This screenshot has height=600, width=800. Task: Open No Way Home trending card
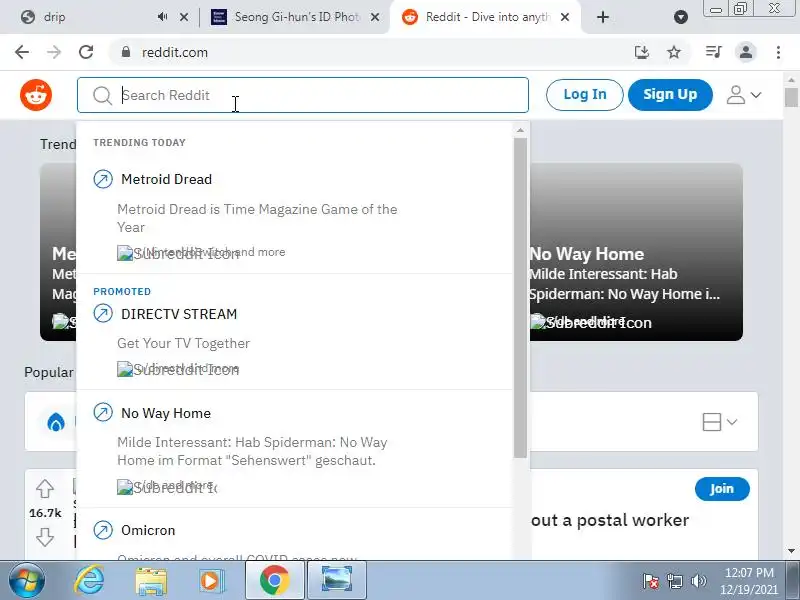click(636, 252)
